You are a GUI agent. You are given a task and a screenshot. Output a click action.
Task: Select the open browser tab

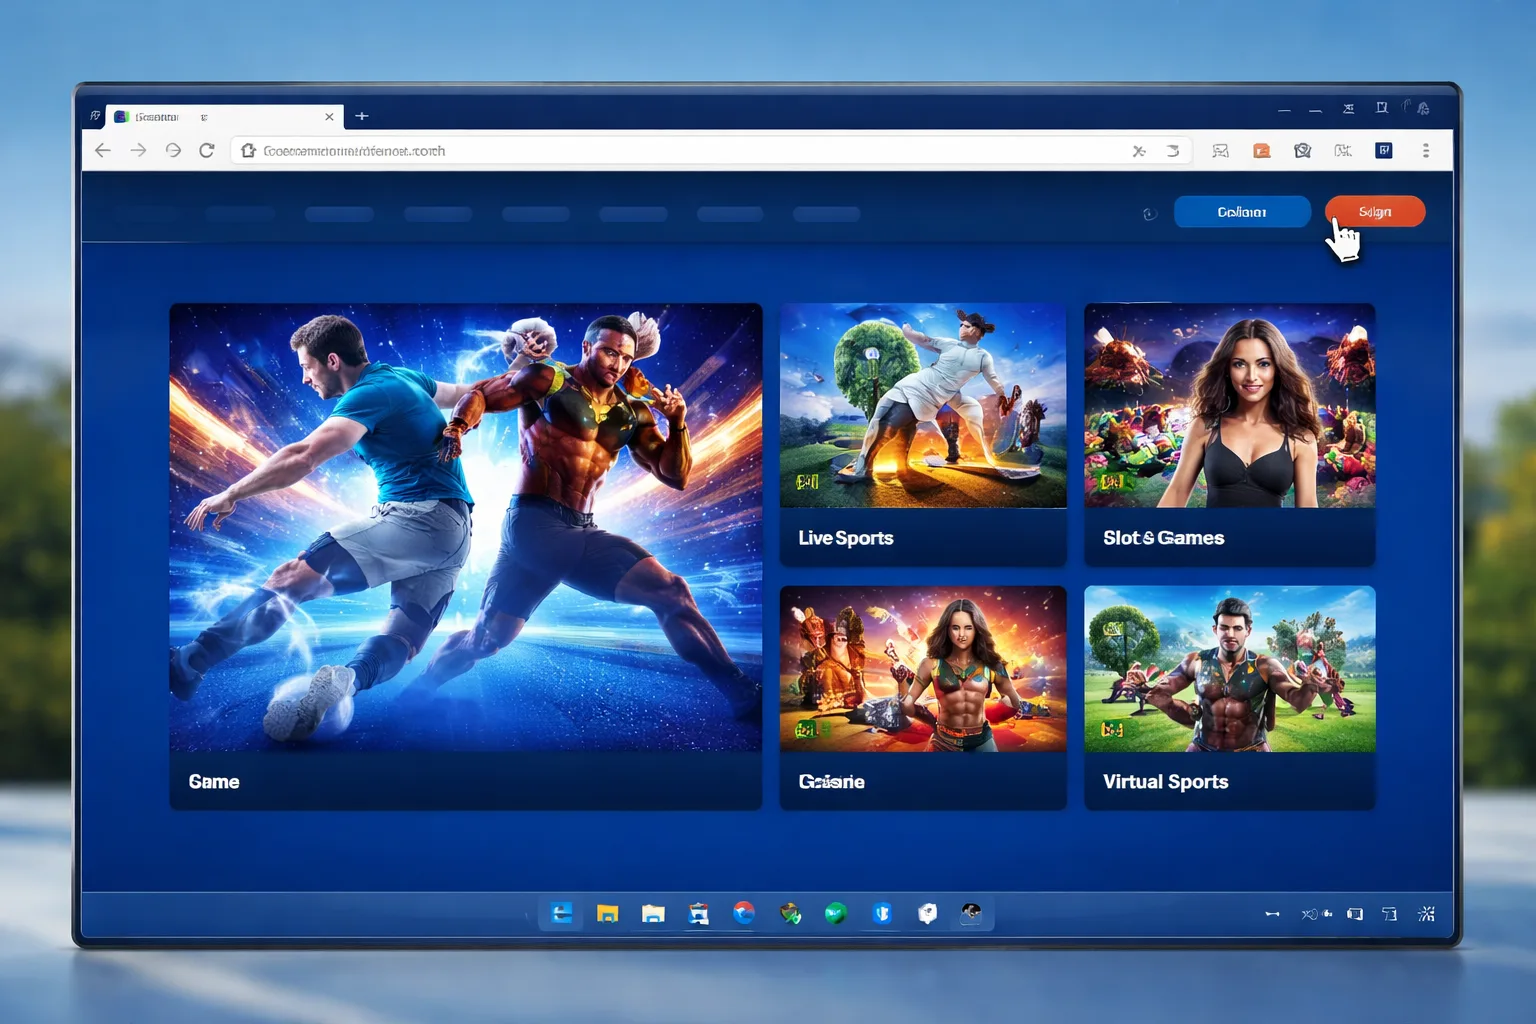tap(225, 117)
